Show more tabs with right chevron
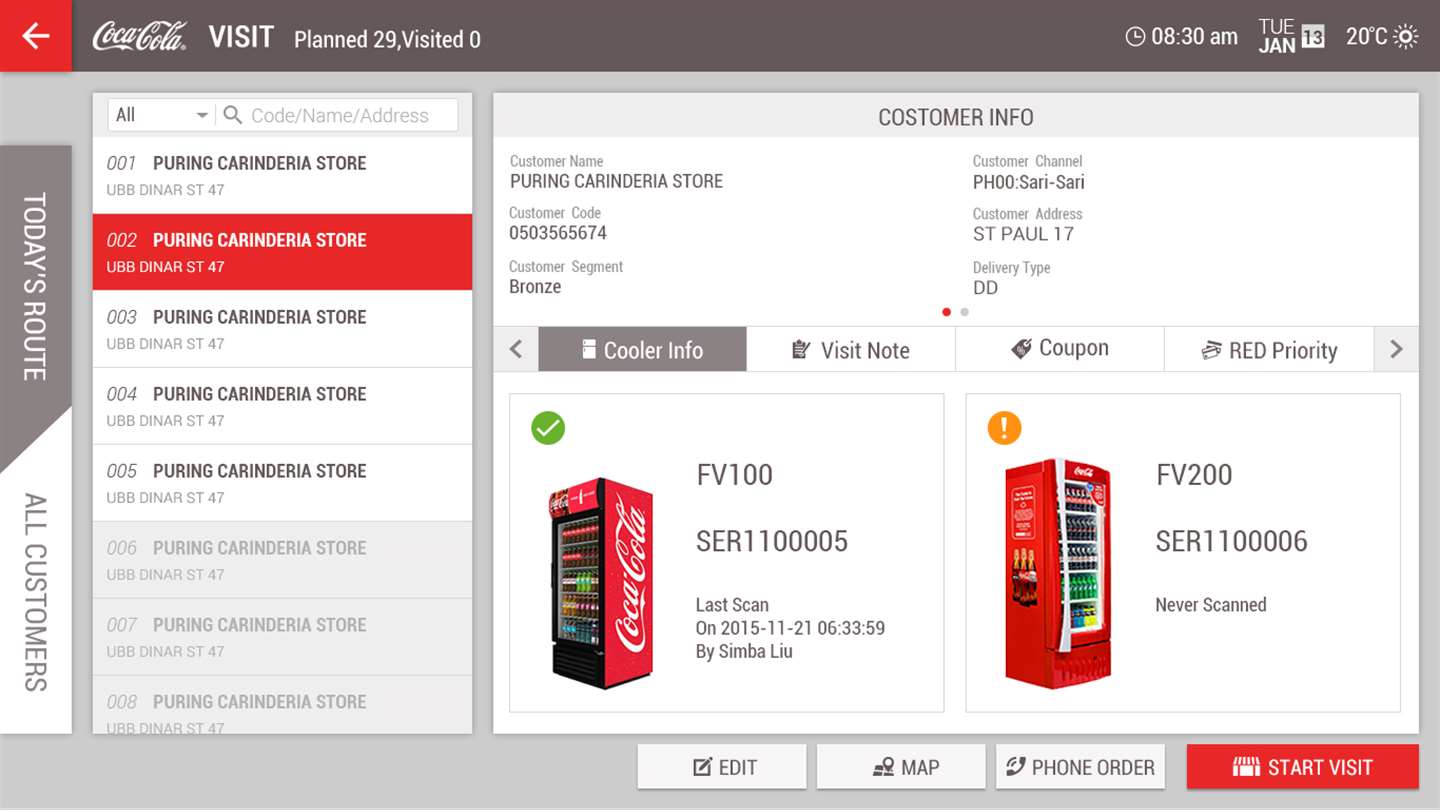Image resolution: width=1440 pixels, height=810 pixels. (1396, 349)
